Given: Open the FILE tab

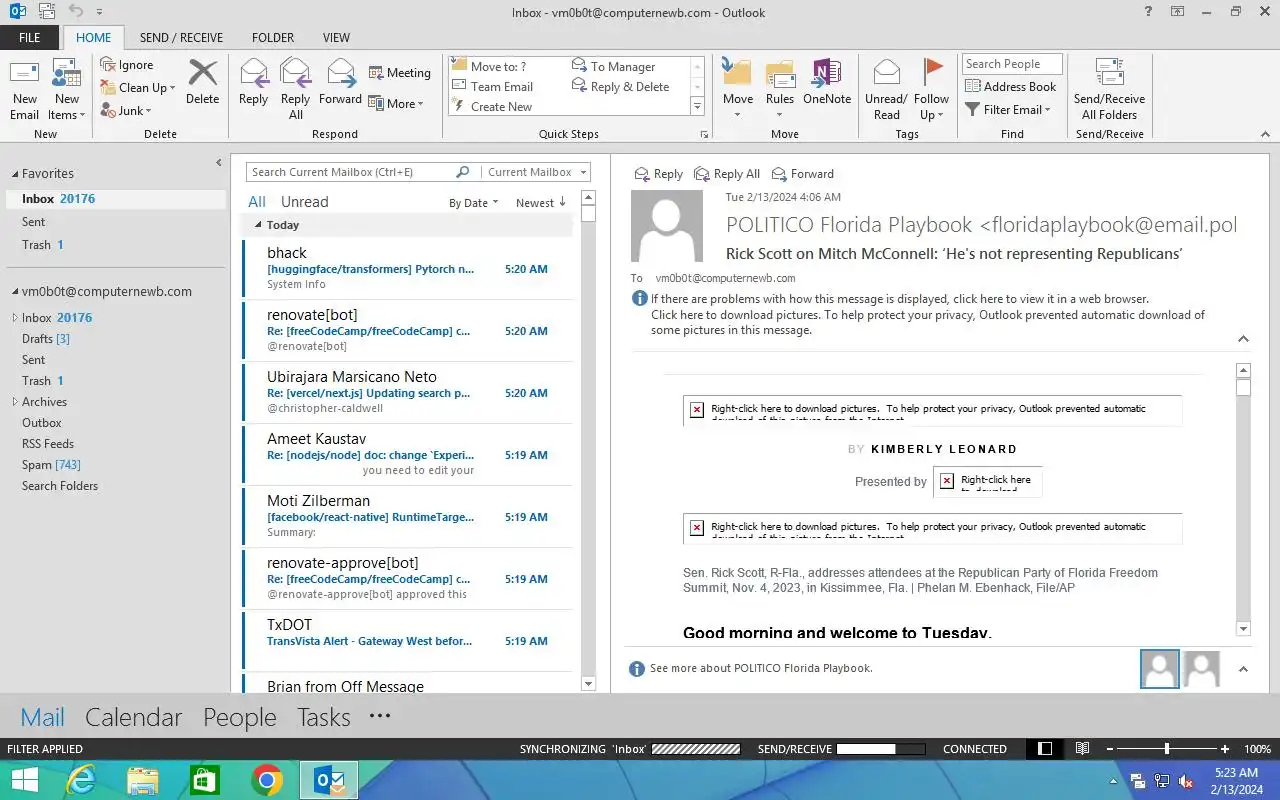Looking at the screenshot, I should tap(29, 38).
